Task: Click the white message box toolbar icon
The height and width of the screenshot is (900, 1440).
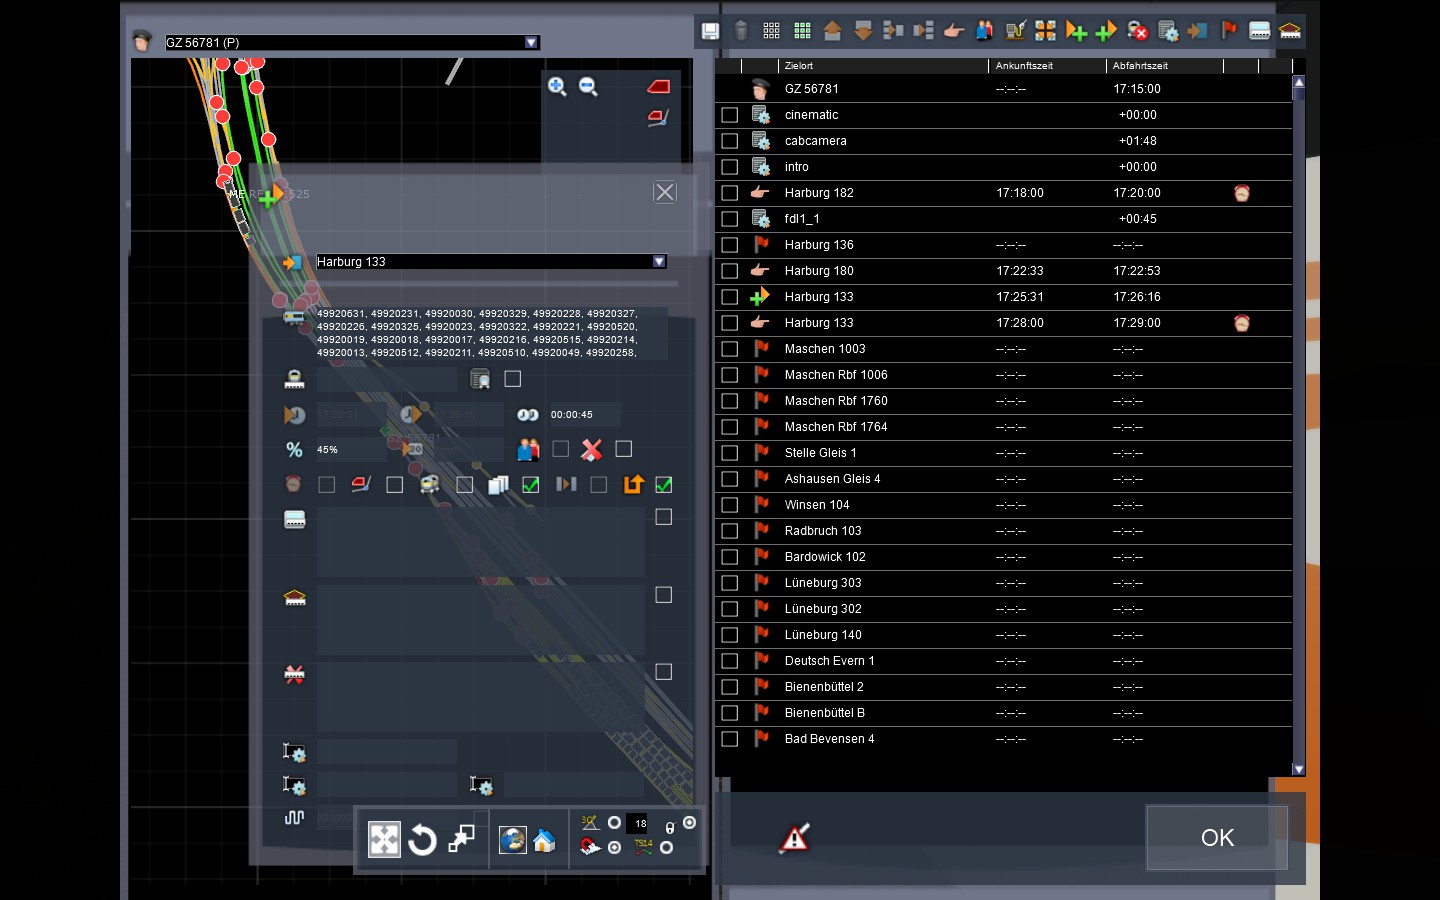Action: pyautogui.click(x=1260, y=31)
